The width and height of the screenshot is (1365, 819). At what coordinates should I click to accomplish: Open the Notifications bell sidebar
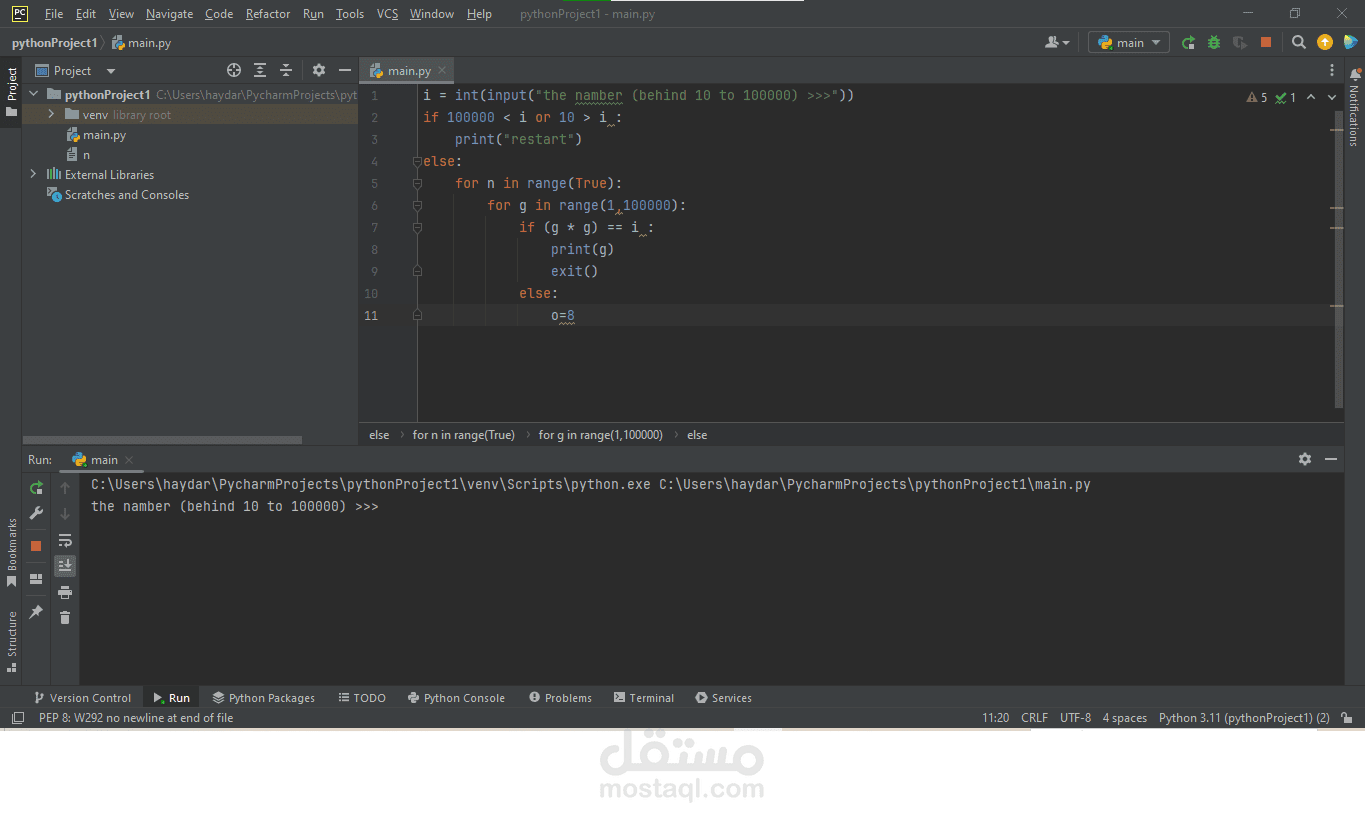pyautogui.click(x=1355, y=107)
